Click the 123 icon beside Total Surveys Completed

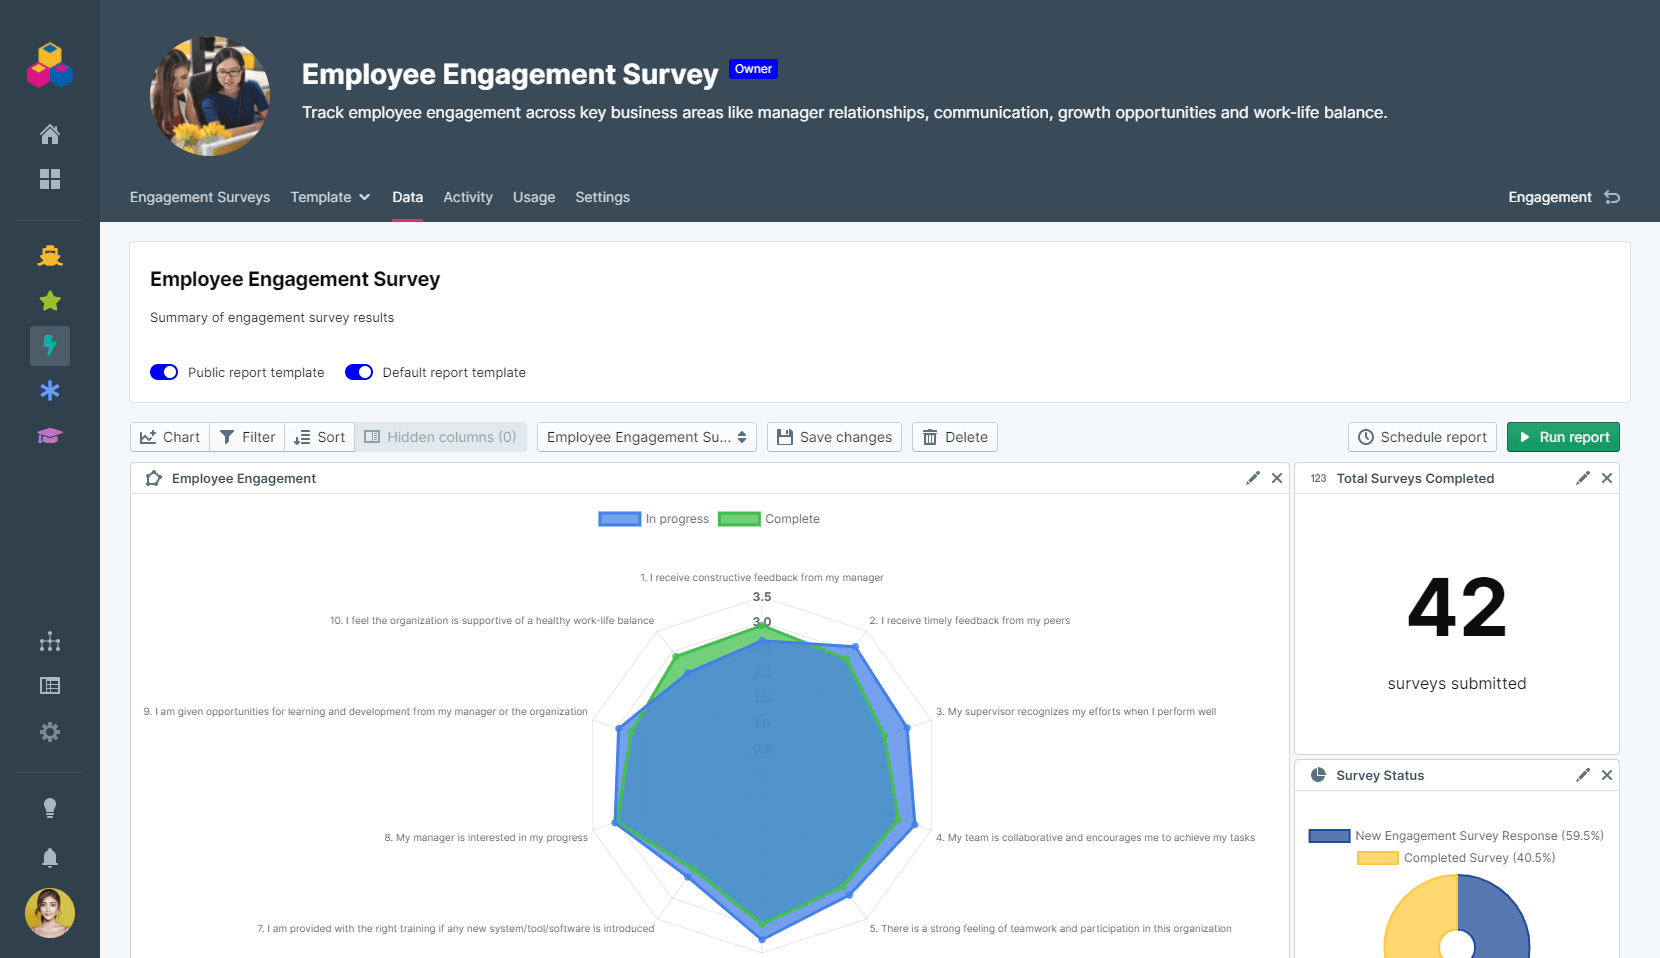pyautogui.click(x=1318, y=478)
